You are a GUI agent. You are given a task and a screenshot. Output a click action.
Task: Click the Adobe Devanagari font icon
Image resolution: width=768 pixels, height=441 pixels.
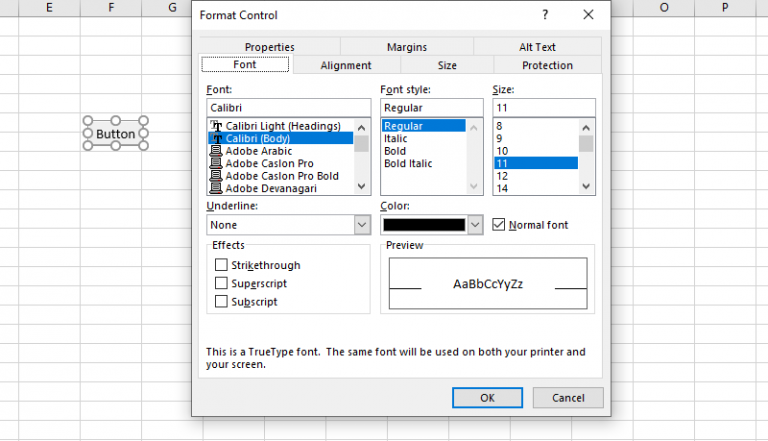click(x=215, y=187)
